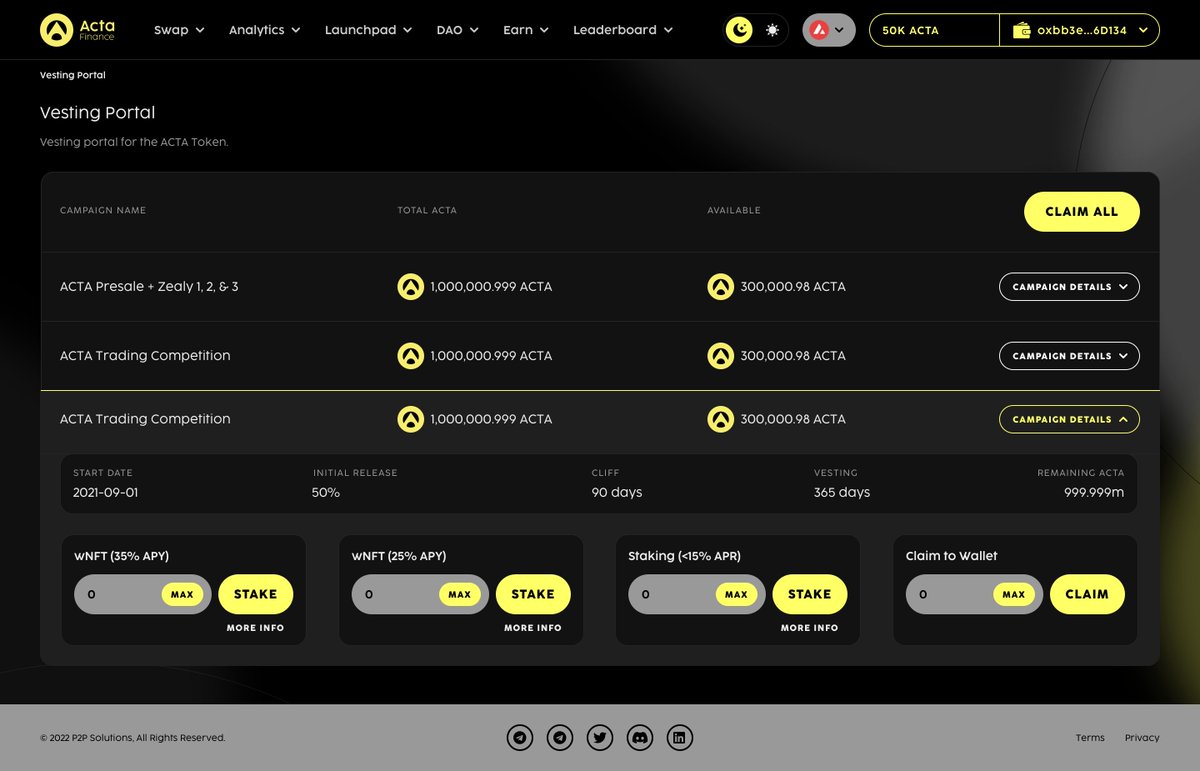Viewport: 1200px width, 771px height.
Task: Click available ACTA icon in expanded Trading Competition row
Action: (720, 419)
